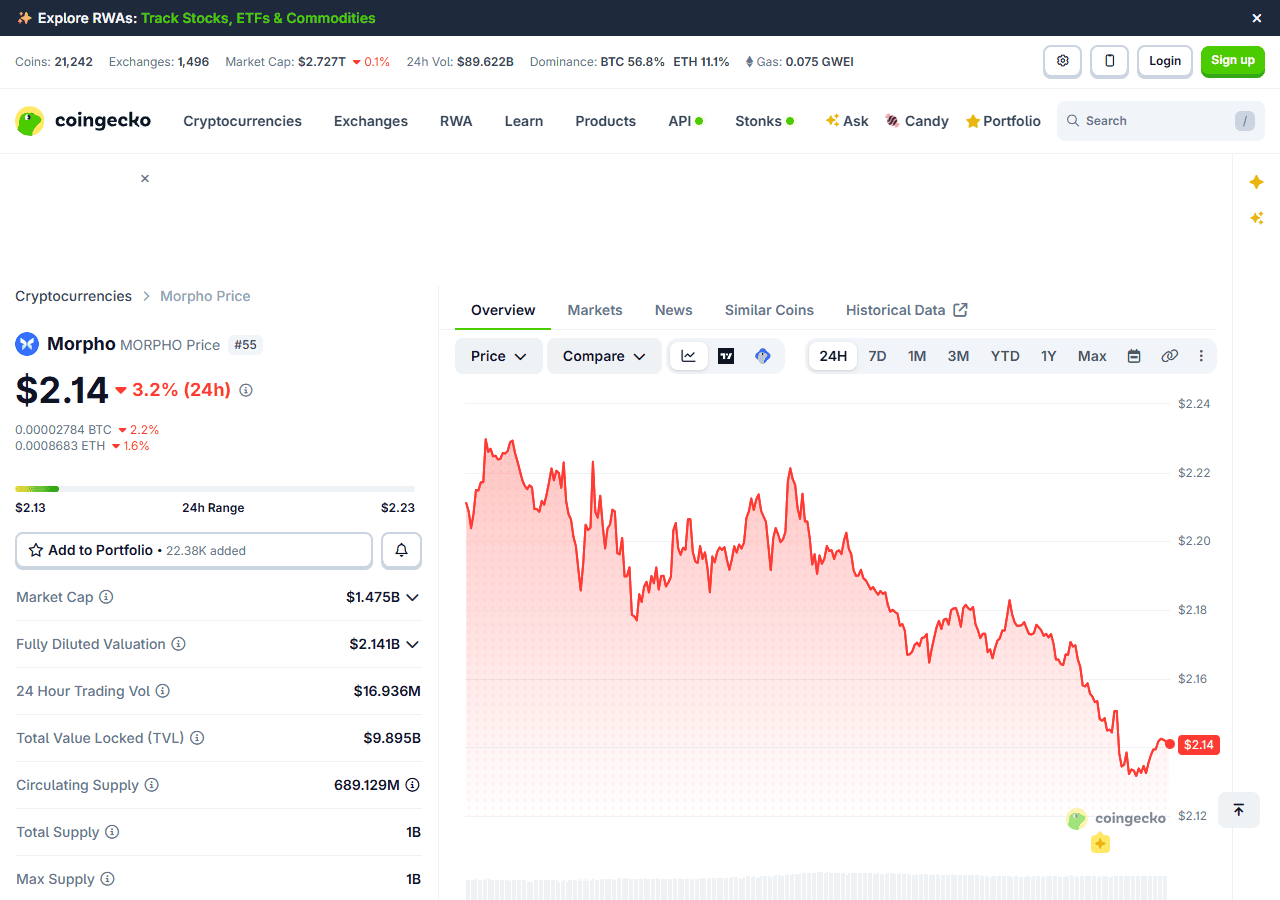This screenshot has height=900, width=1280.
Task: View Fully Diluted Valuation info icon
Action: [x=178, y=644]
